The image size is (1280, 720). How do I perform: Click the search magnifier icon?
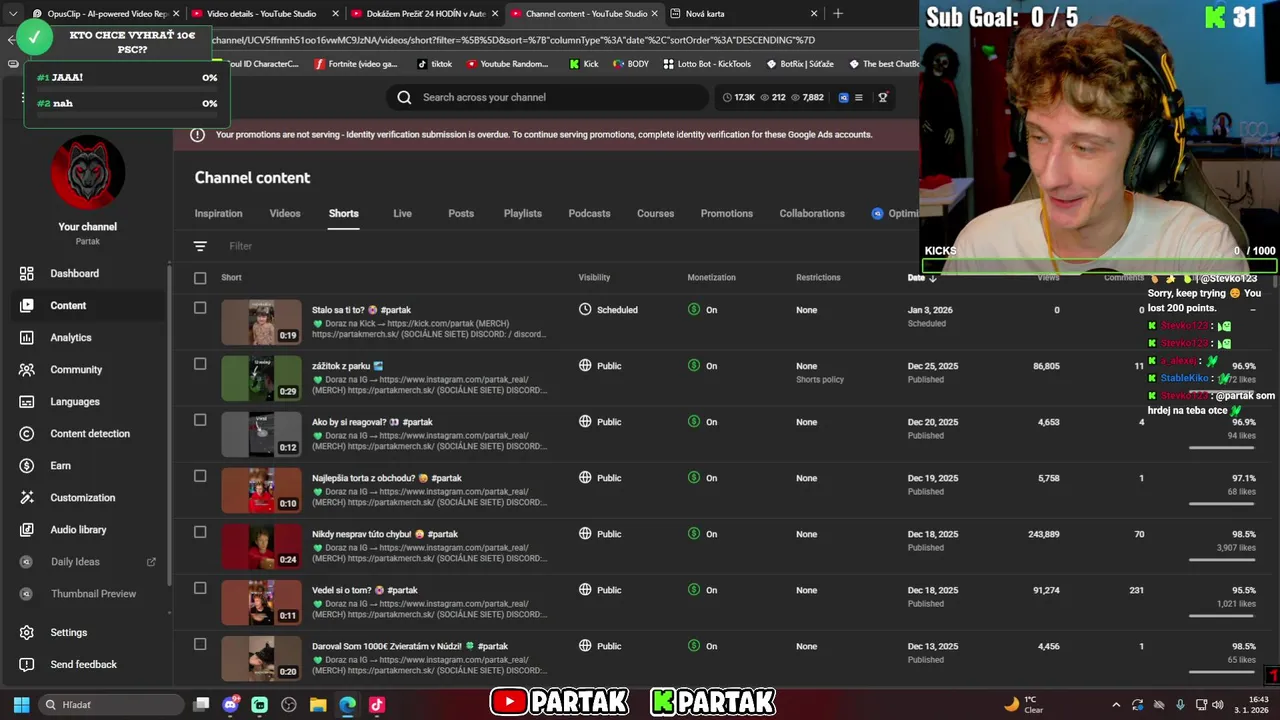tap(404, 97)
